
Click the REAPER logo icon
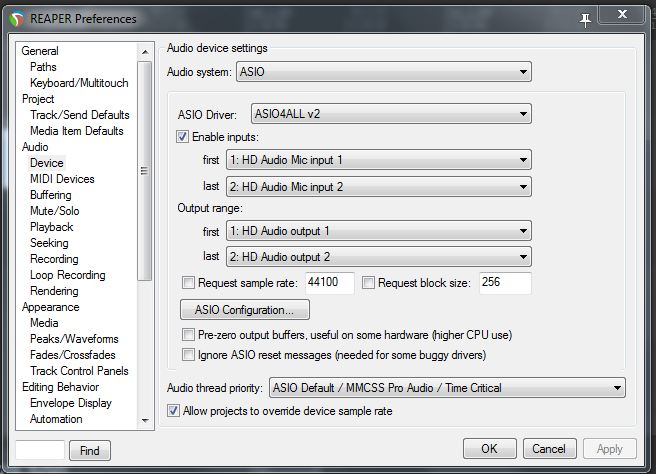coord(17,19)
